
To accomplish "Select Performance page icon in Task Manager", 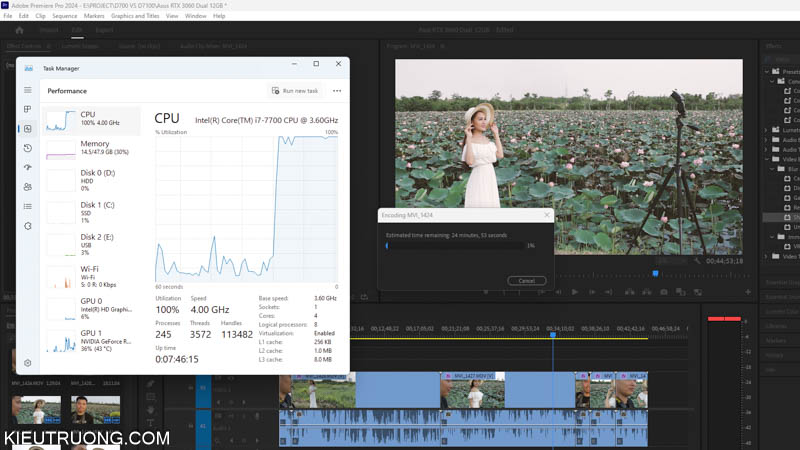I will click(x=28, y=129).
